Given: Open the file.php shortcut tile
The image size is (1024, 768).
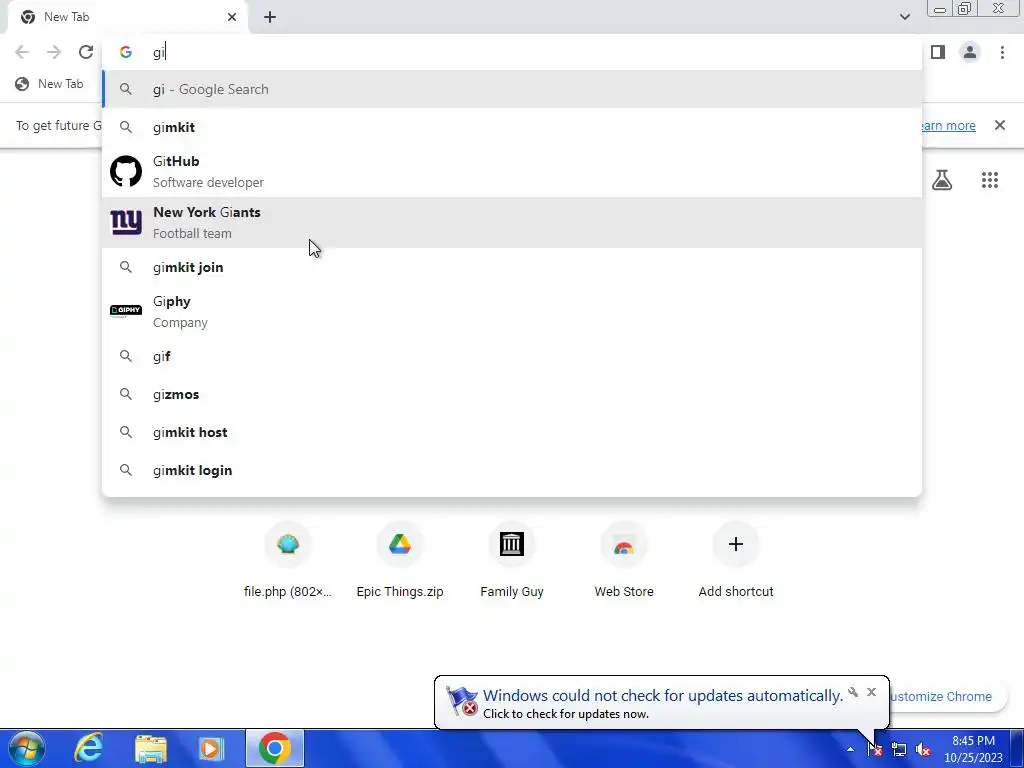Looking at the screenshot, I should [x=287, y=560].
